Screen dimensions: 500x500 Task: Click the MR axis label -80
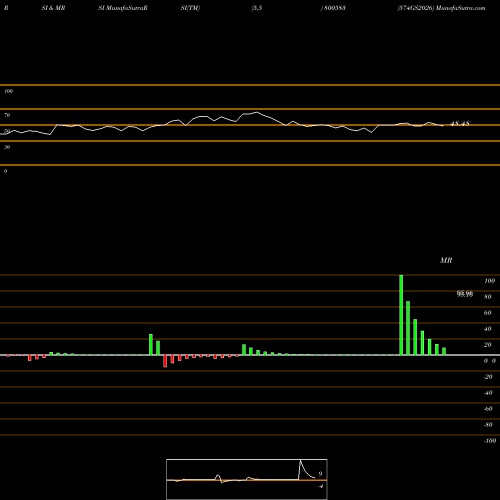[x=488, y=425]
